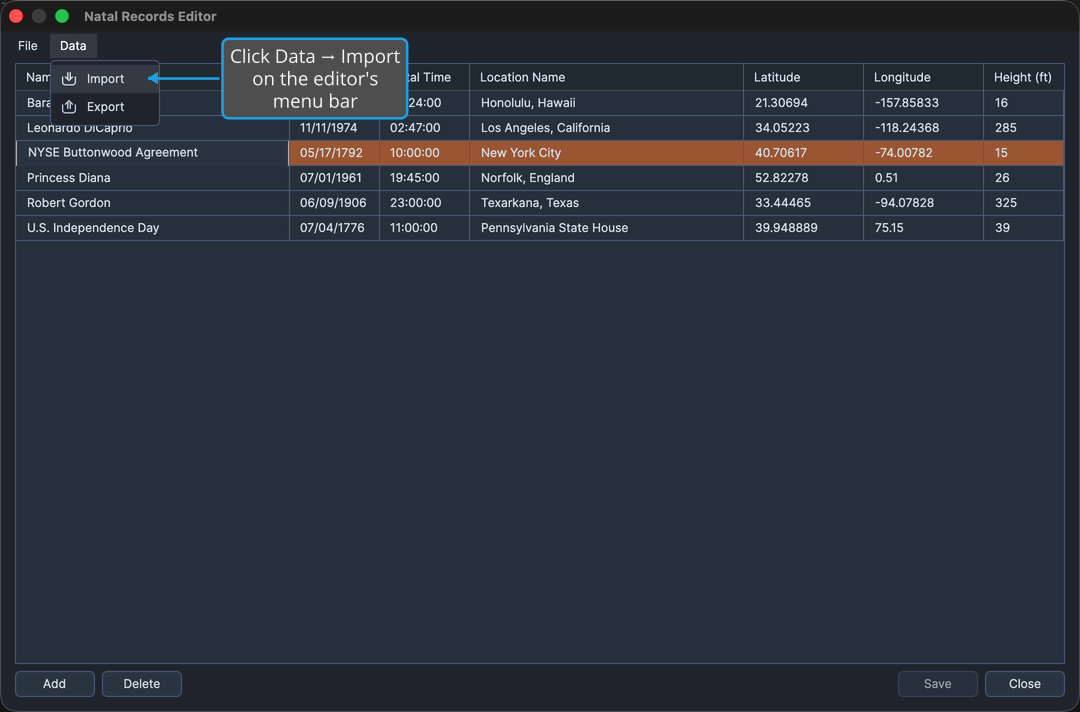1080x712 pixels.
Task: Click the date cell 05/17/1792
Action: tap(334, 153)
